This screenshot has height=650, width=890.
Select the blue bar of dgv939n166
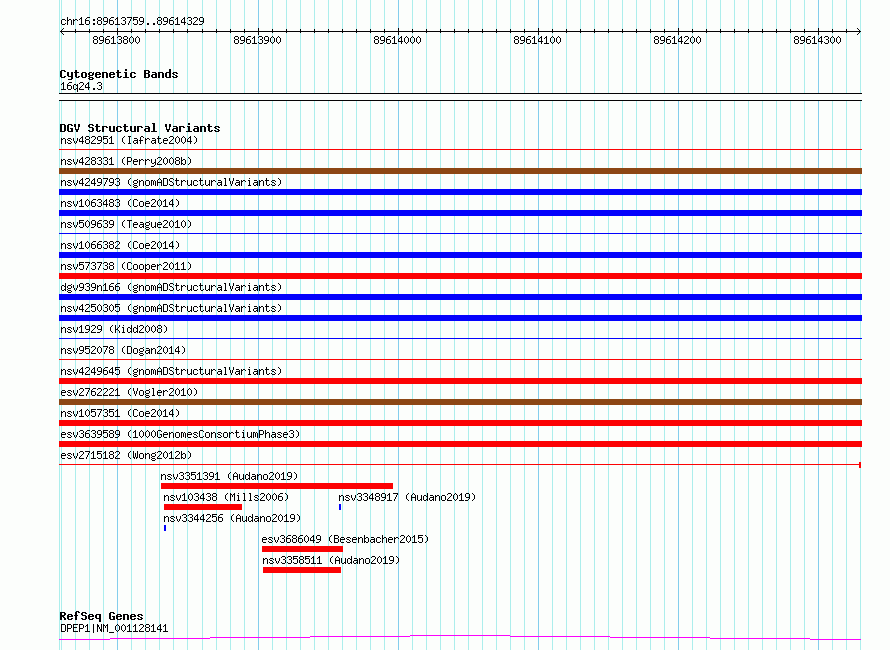[460, 297]
